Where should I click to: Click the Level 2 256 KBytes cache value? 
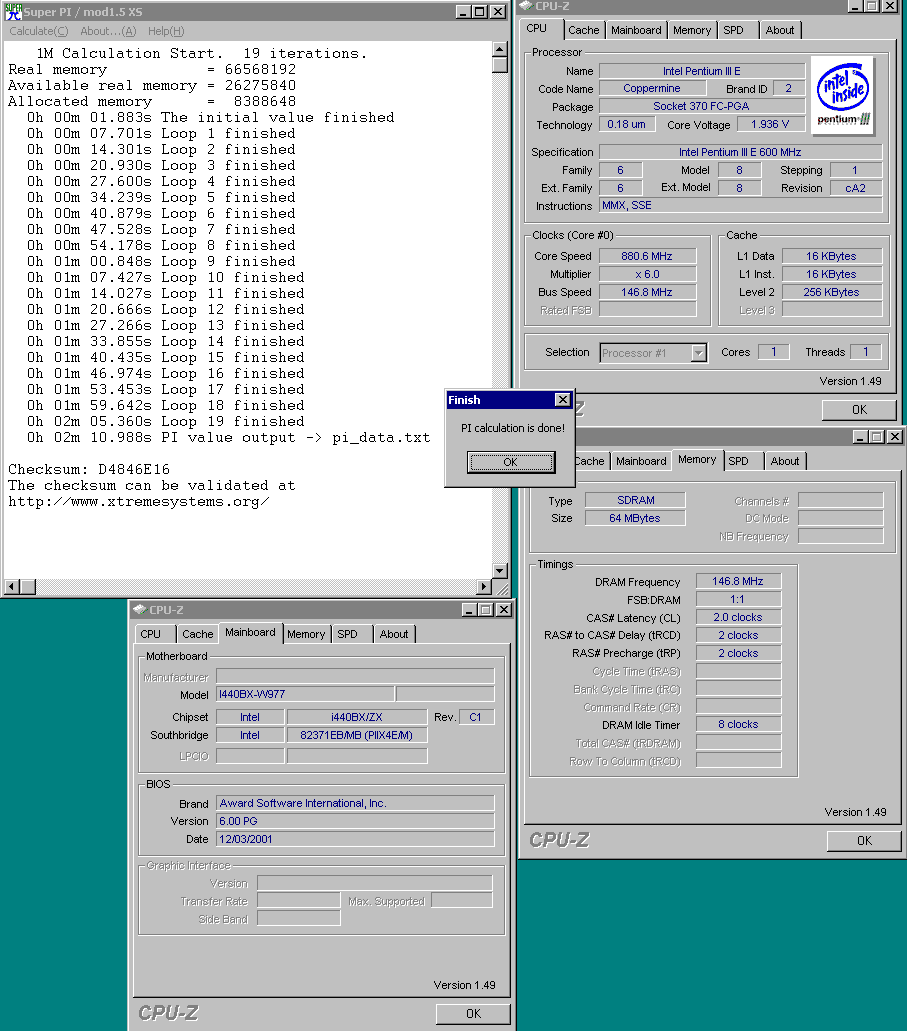831,292
